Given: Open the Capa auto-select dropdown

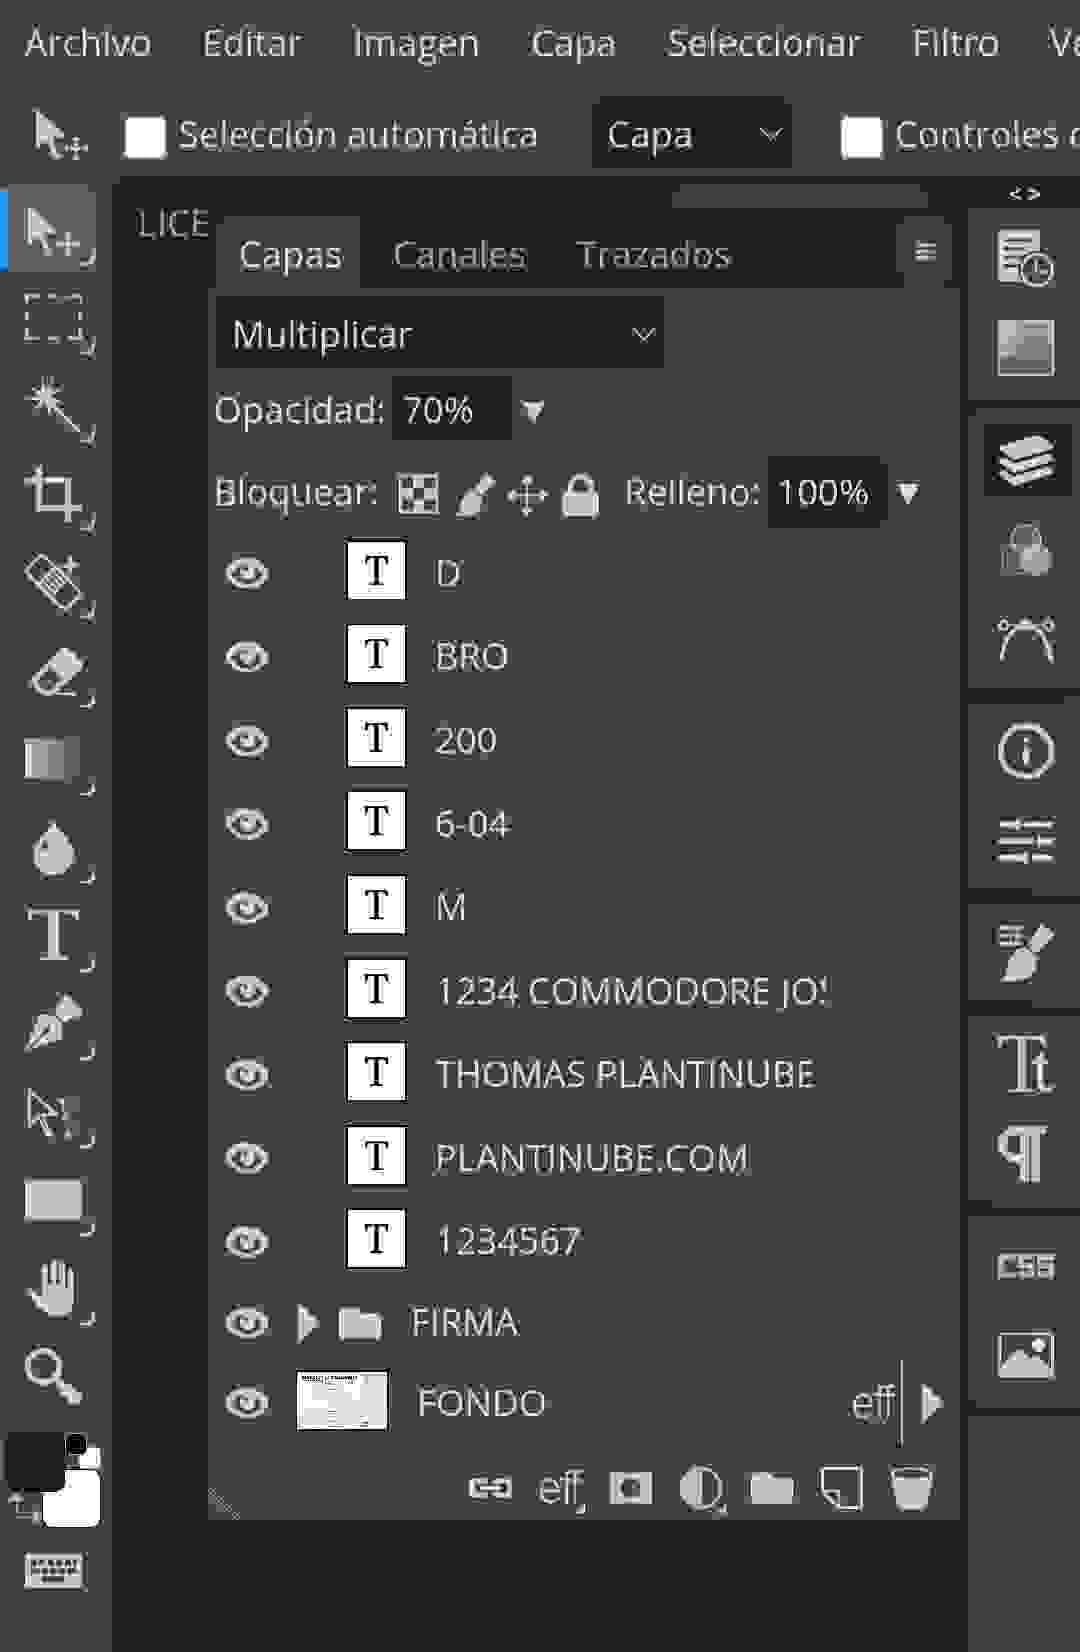Looking at the screenshot, I should coord(692,134).
